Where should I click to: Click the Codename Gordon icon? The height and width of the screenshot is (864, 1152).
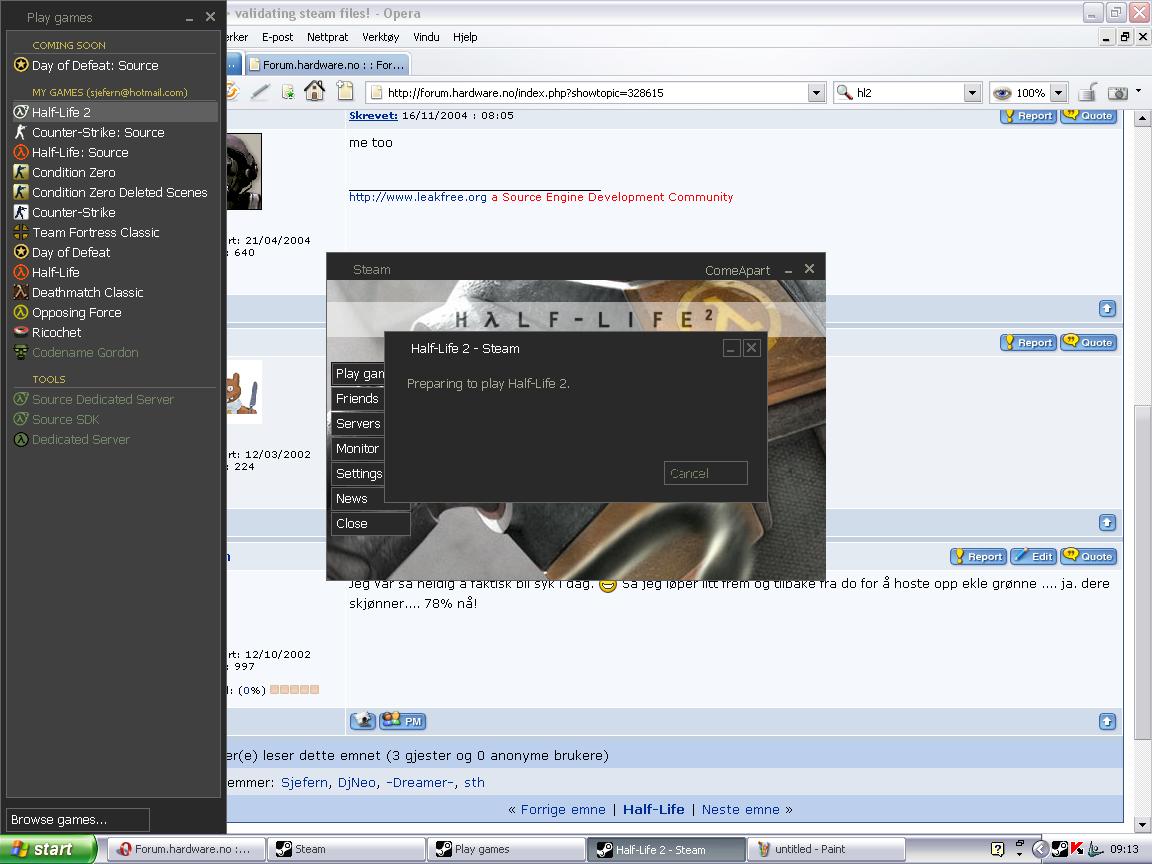(x=21, y=352)
